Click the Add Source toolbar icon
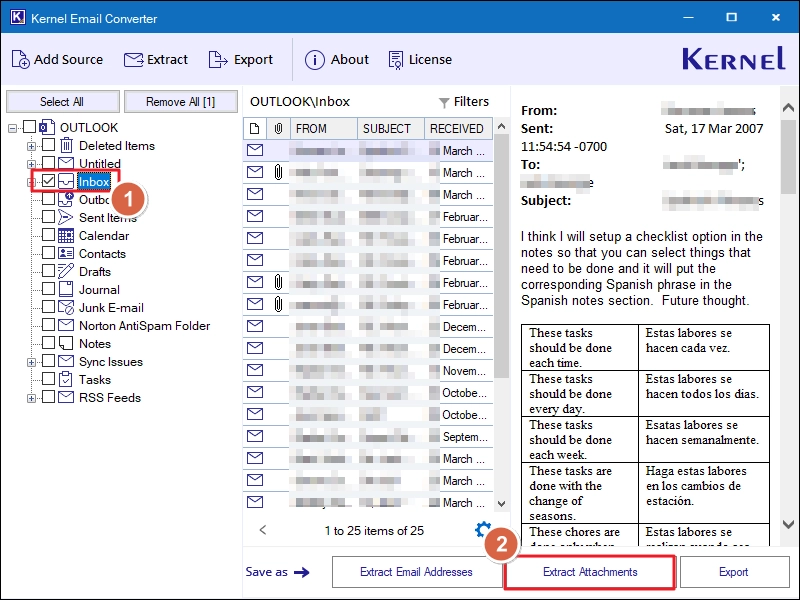Image resolution: width=800 pixels, height=600 pixels. click(x=20, y=60)
